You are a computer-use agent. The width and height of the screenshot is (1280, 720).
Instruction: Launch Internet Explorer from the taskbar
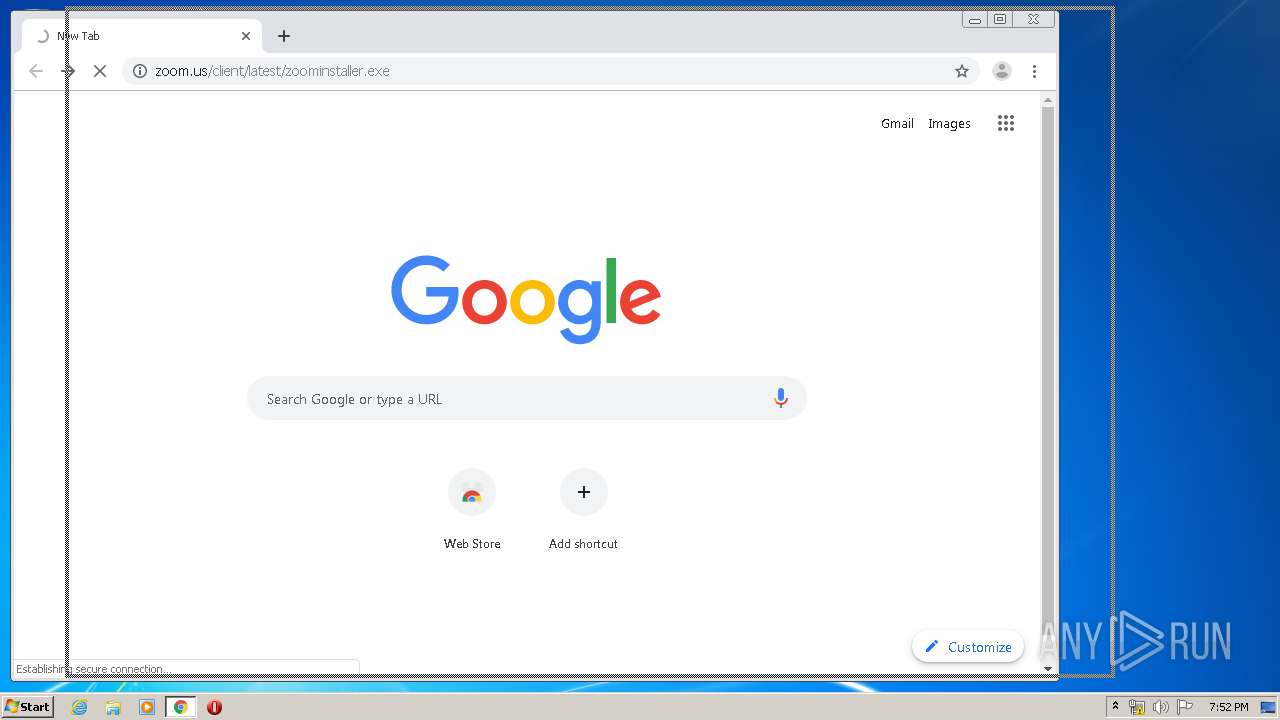pos(79,707)
